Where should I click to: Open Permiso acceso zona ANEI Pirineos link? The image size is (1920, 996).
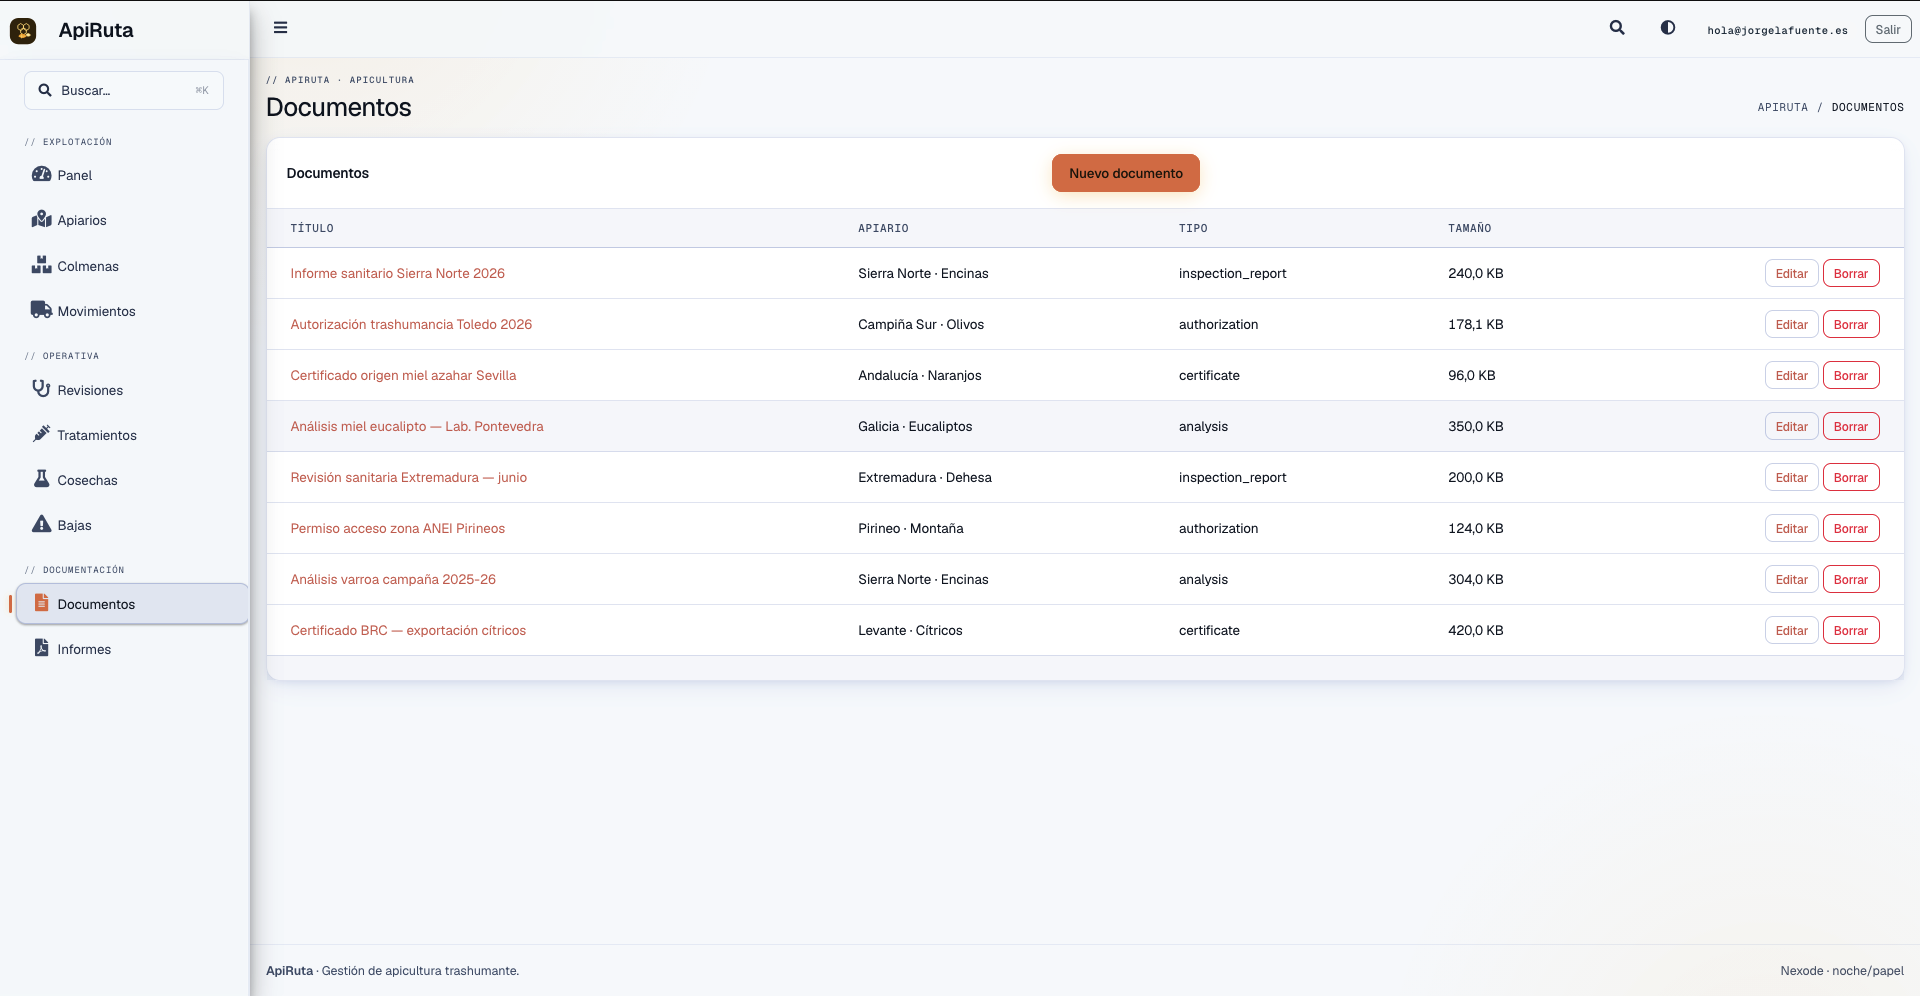tap(398, 528)
